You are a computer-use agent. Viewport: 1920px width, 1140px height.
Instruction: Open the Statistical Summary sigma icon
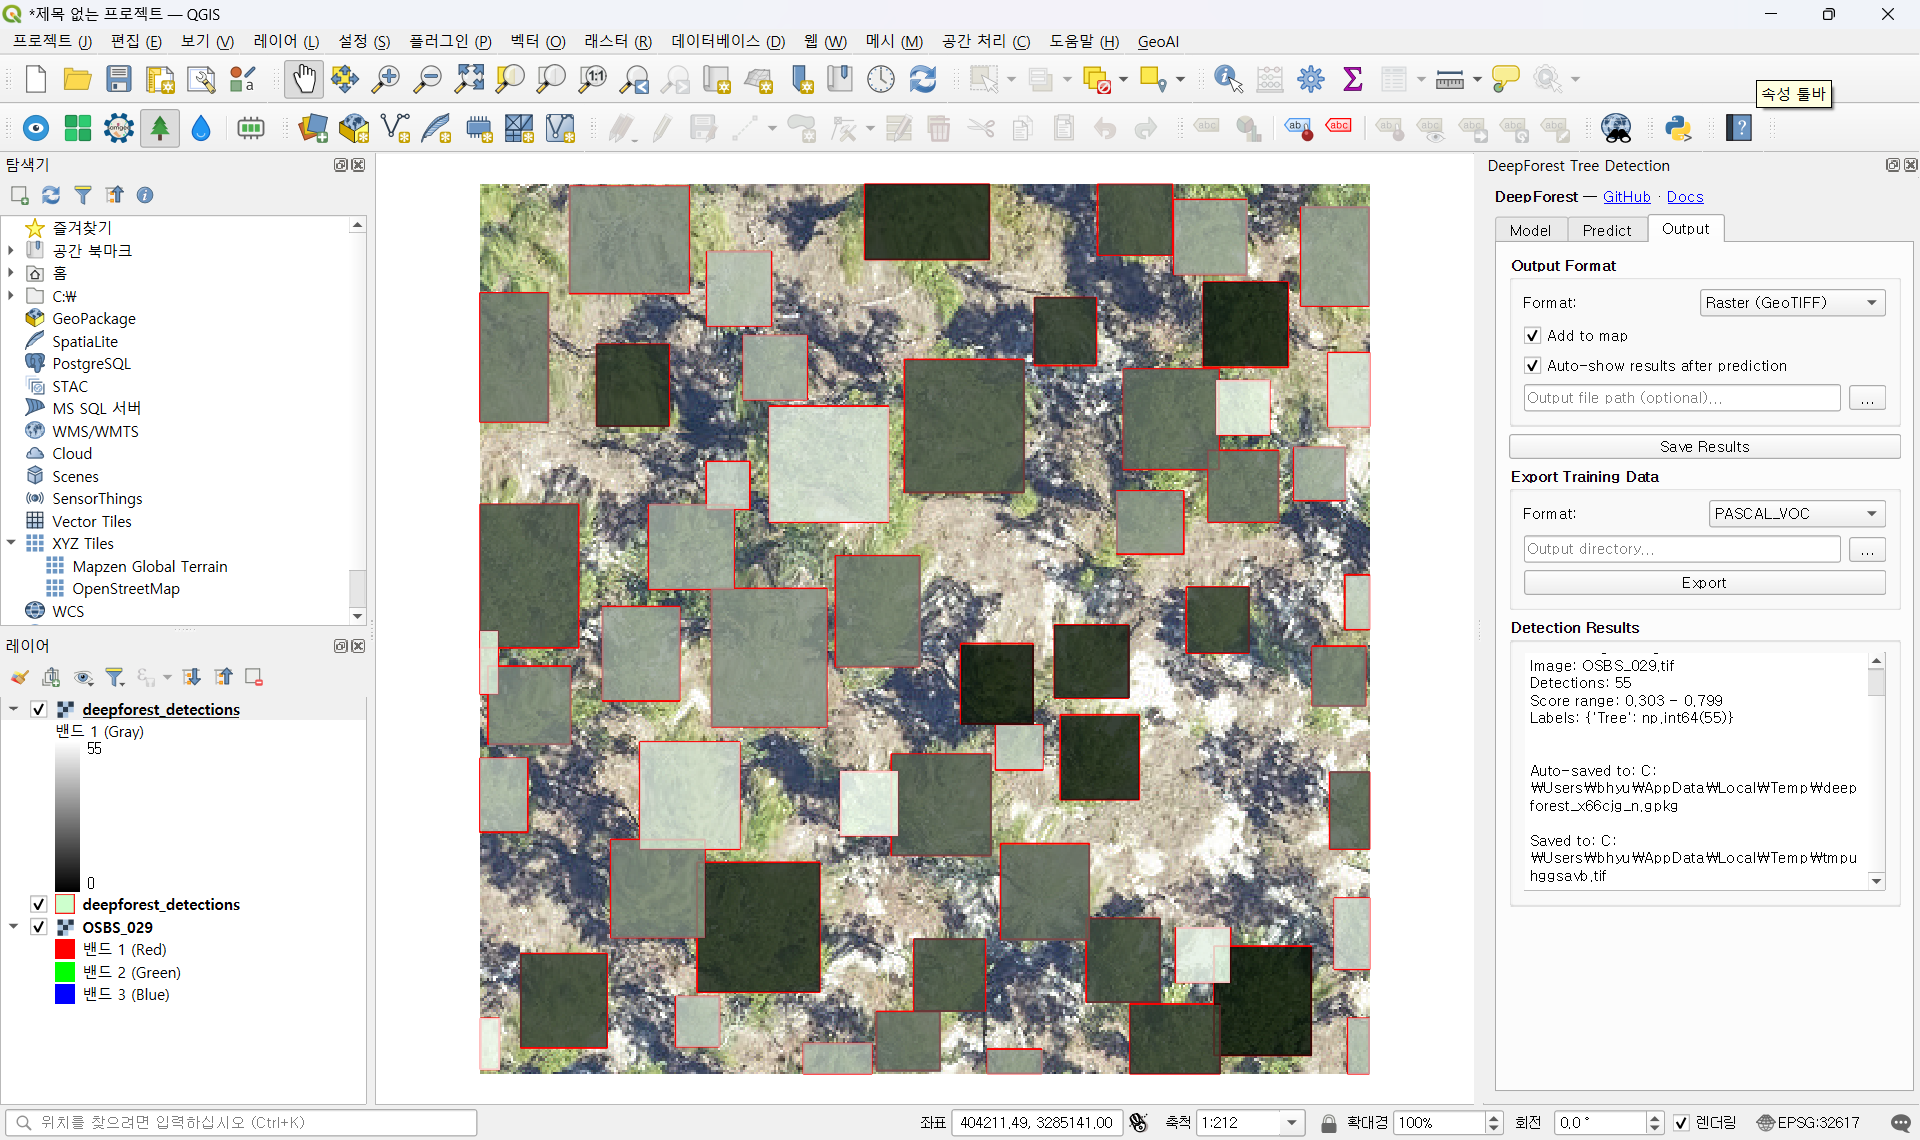[1352, 79]
